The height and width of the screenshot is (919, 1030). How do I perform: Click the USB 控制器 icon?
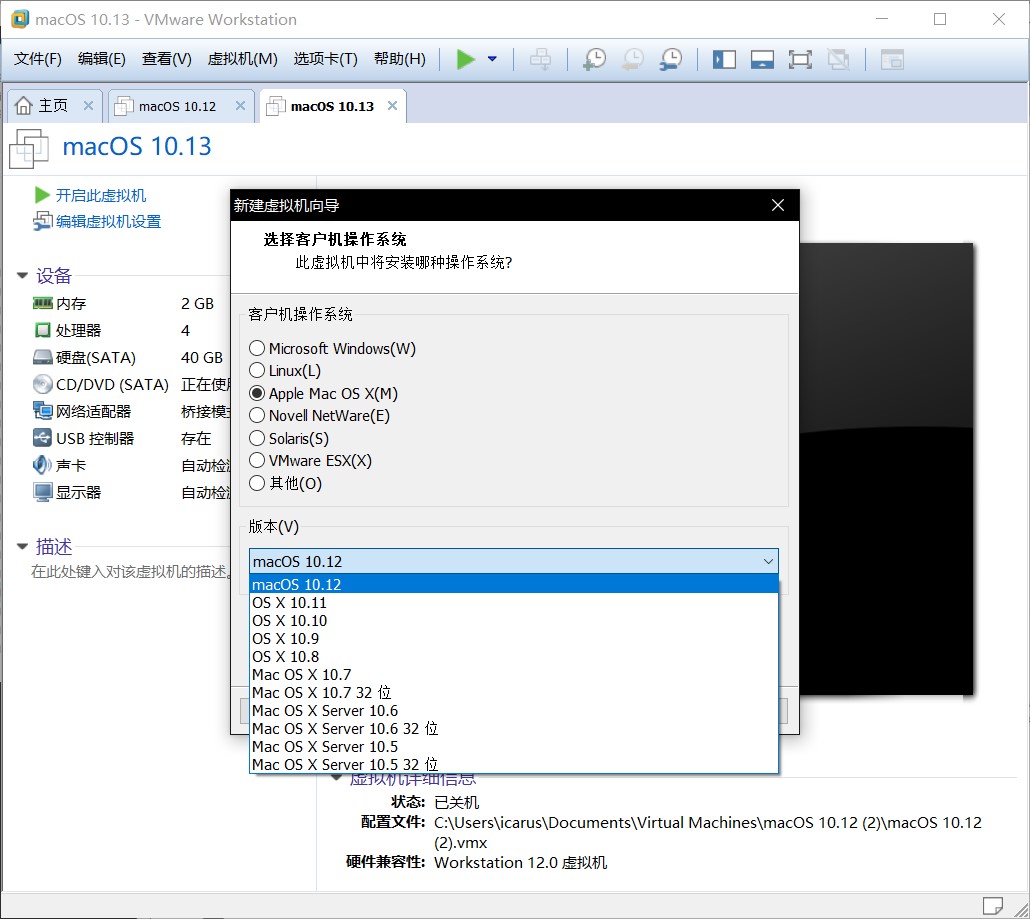pos(42,437)
